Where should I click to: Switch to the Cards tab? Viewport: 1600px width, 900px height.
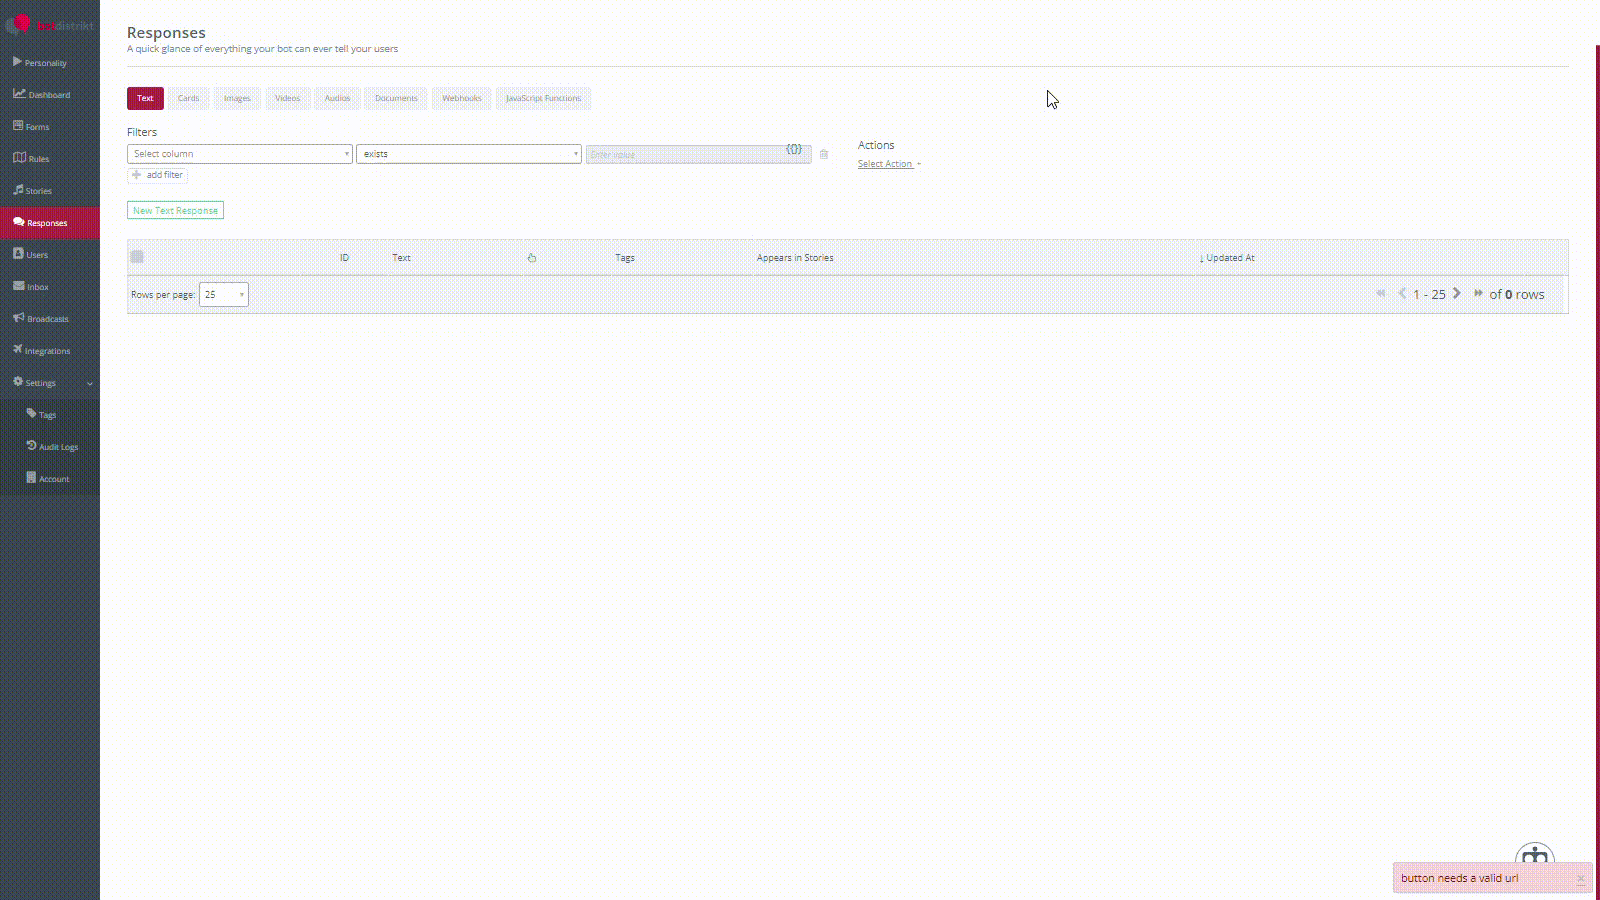(188, 98)
